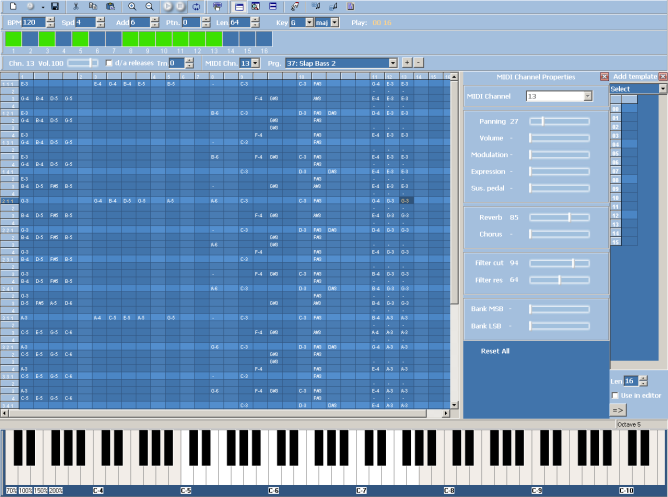This screenshot has height=497, width=668.
Task: Click the Reverb slider
Action: pyautogui.click(x=559, y=216)
